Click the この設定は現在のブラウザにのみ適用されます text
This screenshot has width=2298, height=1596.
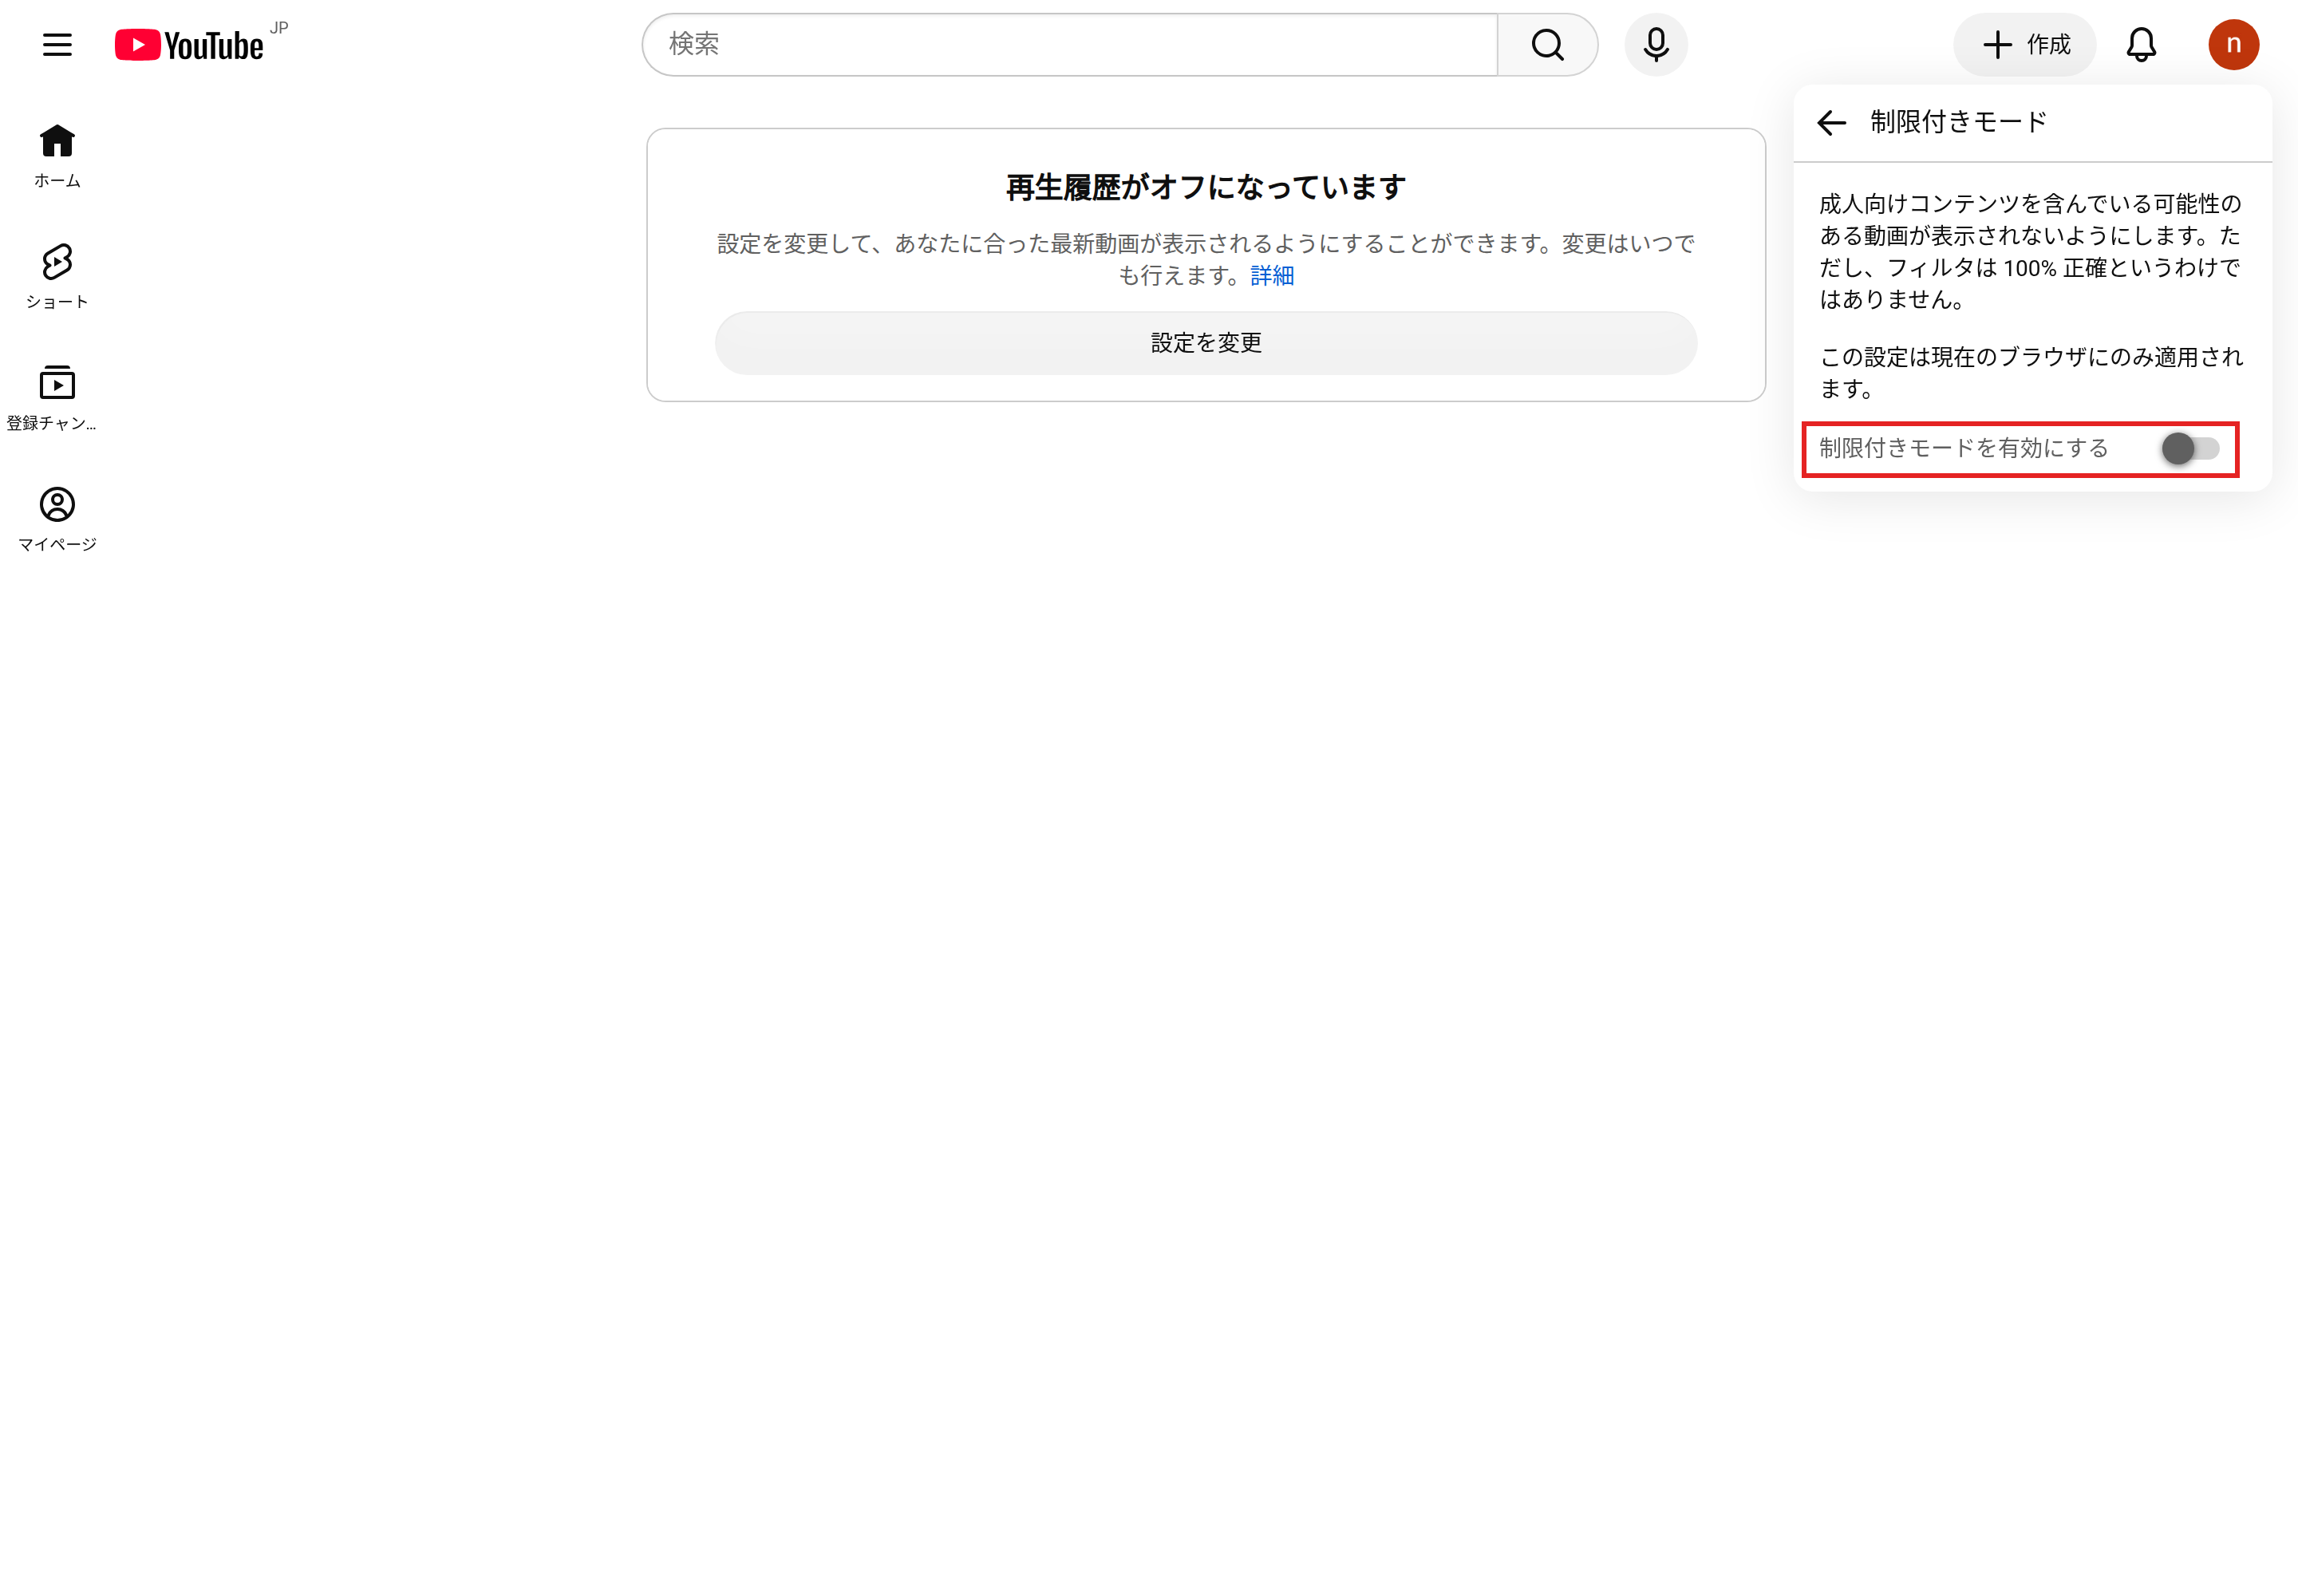(x=2030, y=372)
